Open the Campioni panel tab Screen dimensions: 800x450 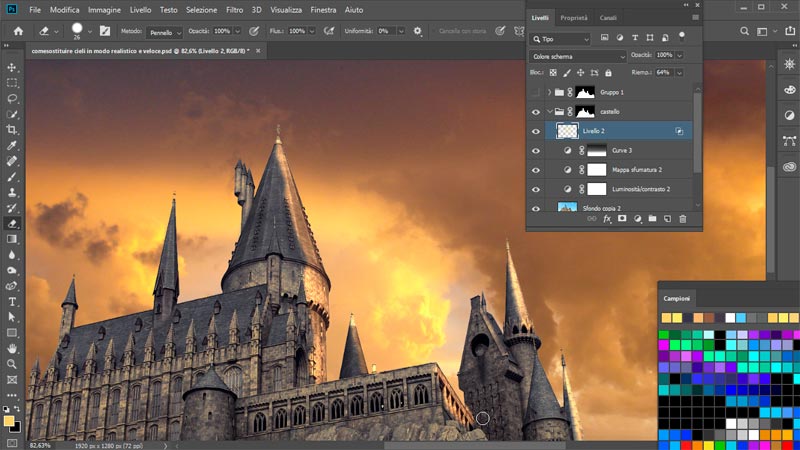(x=677, y=298)
